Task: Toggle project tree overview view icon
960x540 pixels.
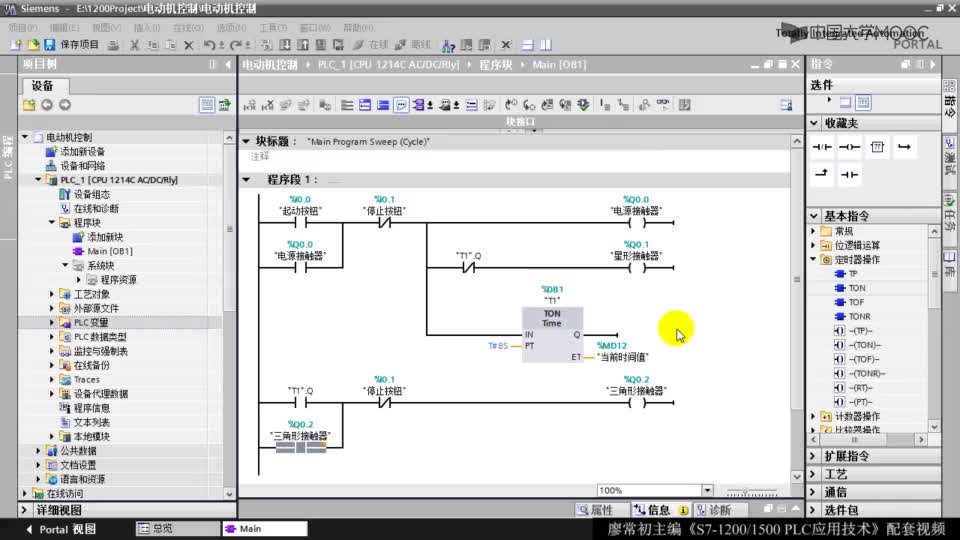Action: click(207, 105)
